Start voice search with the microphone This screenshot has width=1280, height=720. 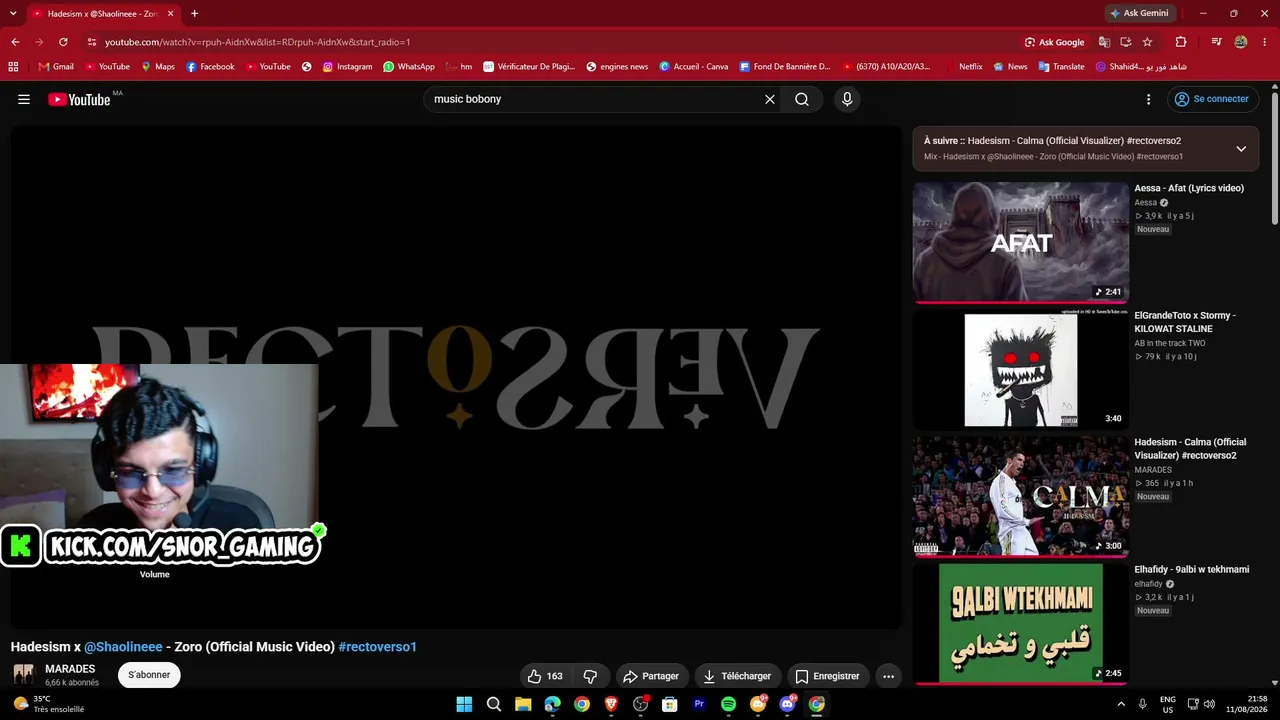coord(847,99)
